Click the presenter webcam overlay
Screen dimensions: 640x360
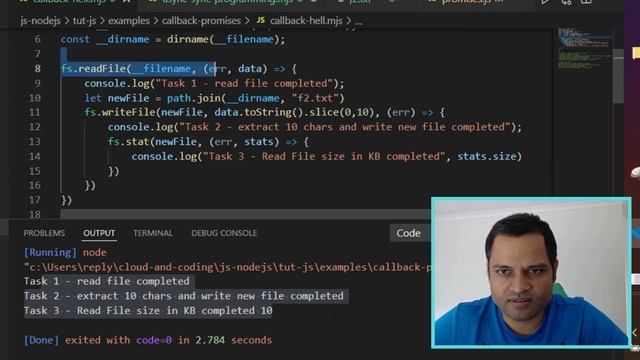tap(531, 273)
